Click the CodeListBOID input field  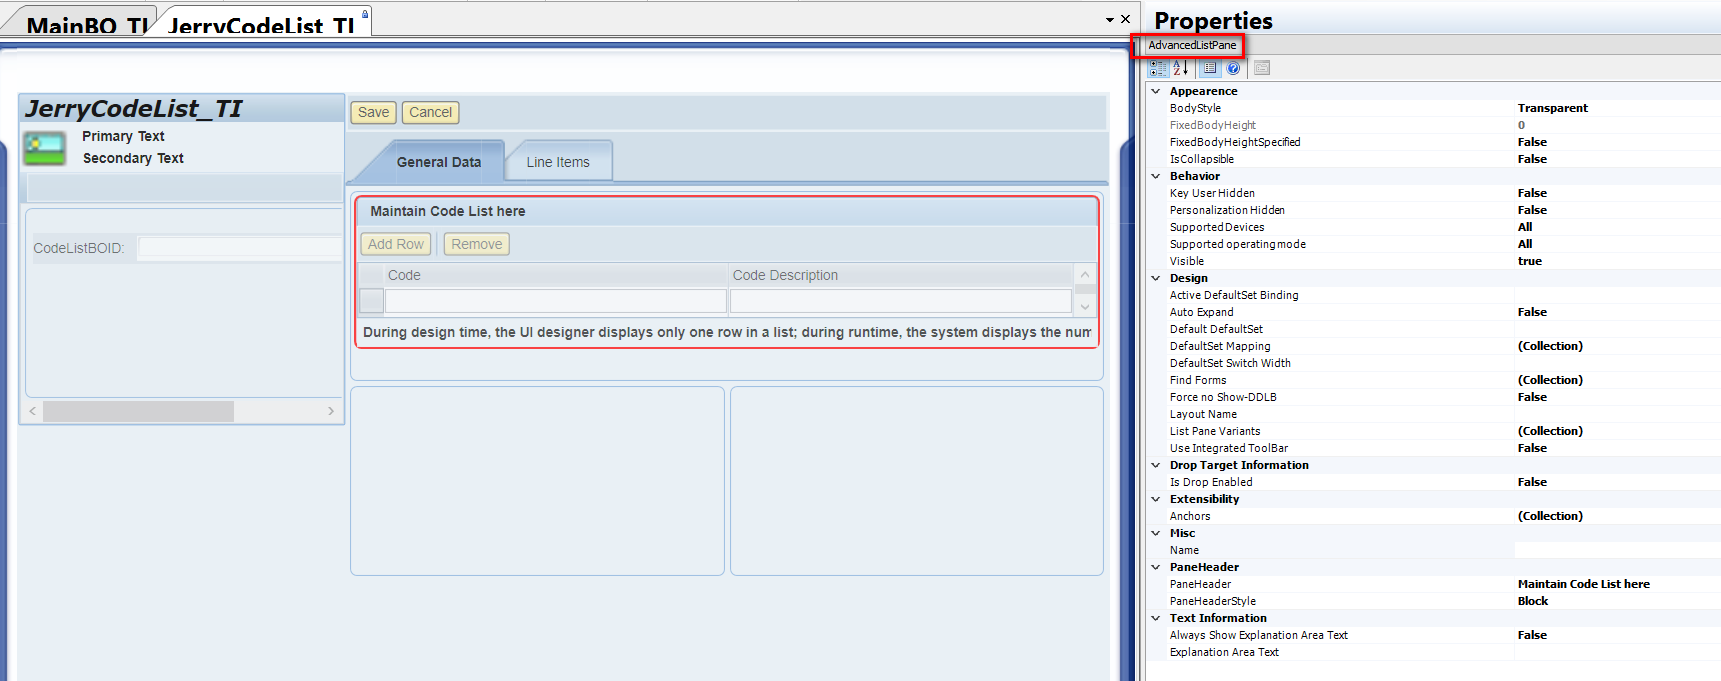[x=240, y=248]
